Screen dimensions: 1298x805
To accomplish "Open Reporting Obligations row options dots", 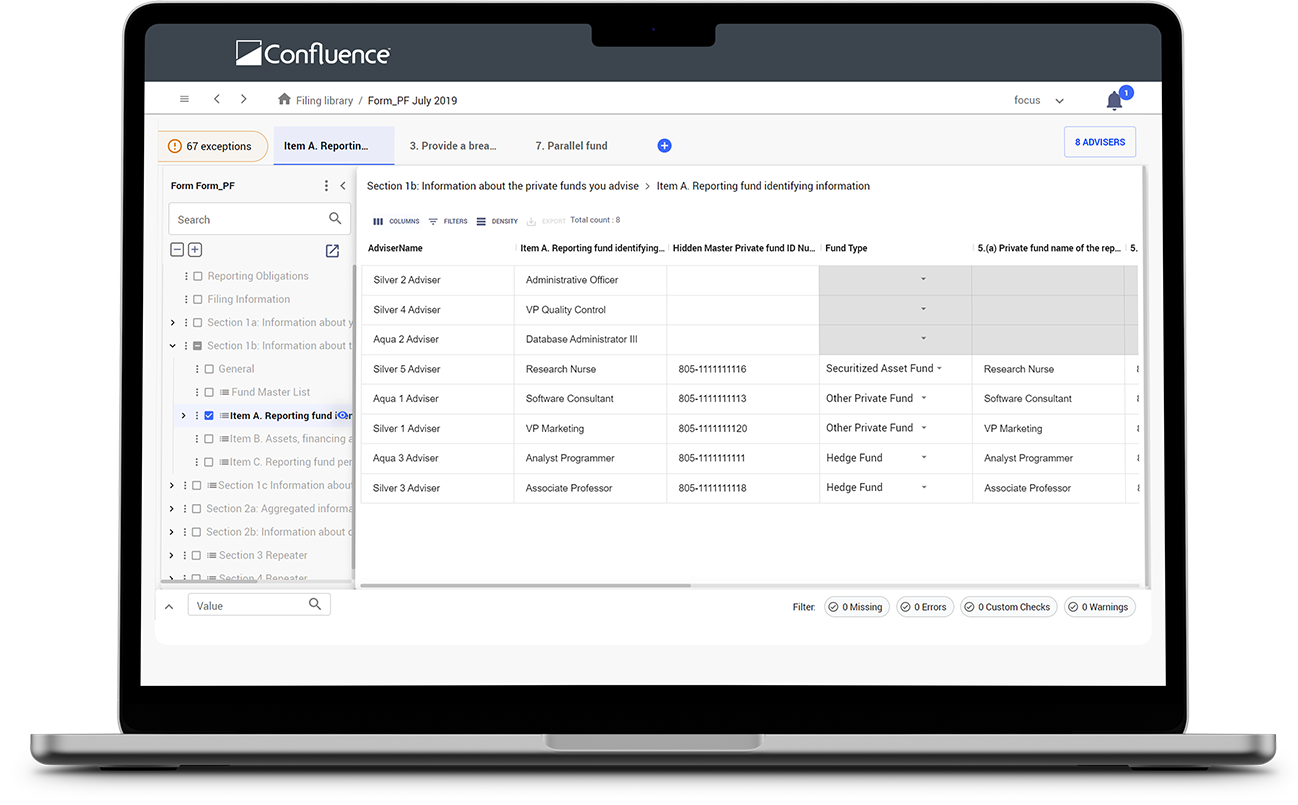I will [x=186, y=276].
